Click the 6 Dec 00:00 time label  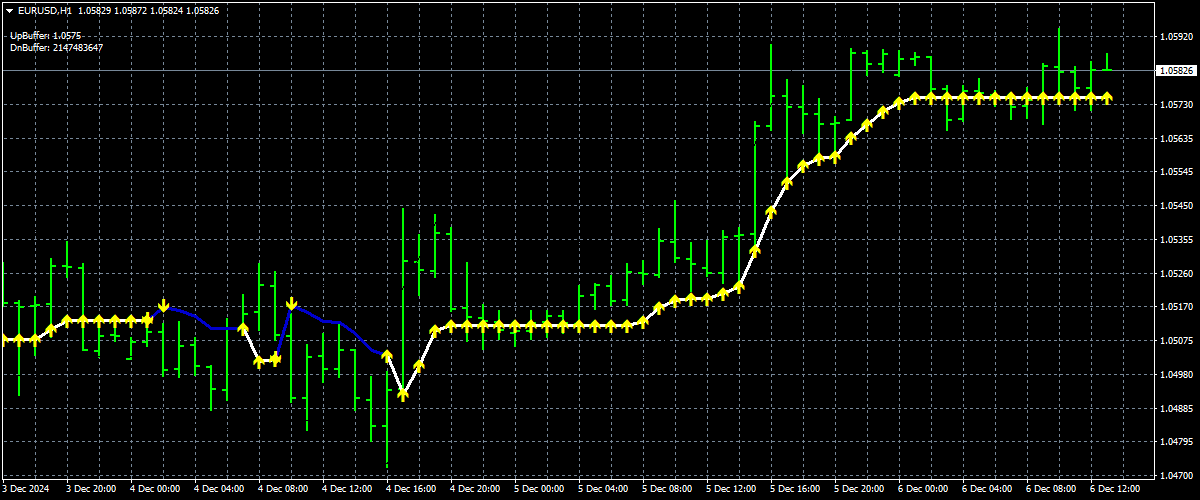pos(923,490)
